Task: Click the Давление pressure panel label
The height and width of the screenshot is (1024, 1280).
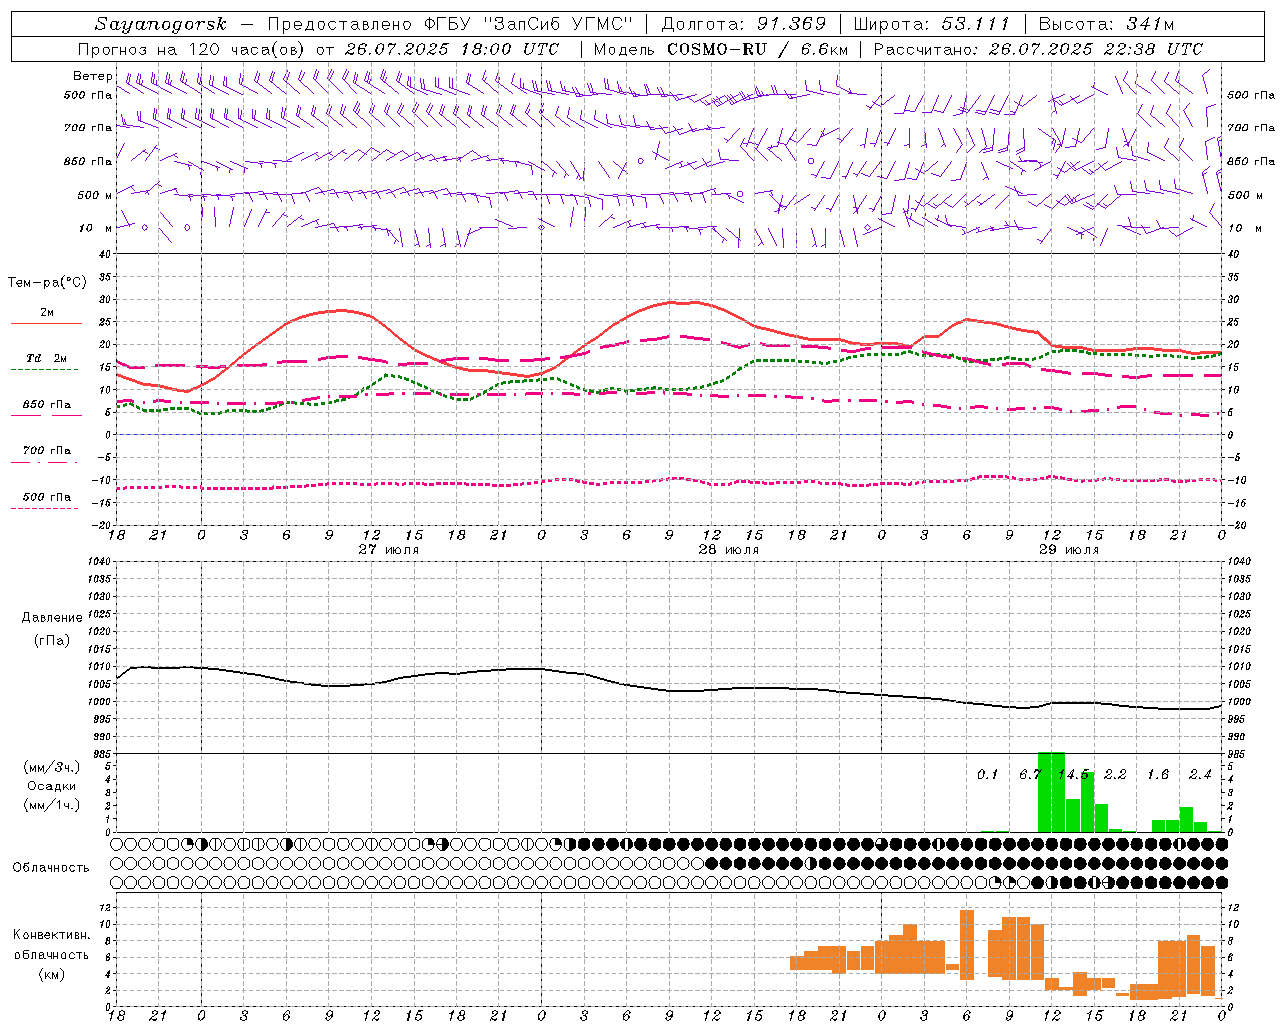Action: coord(52,618)
